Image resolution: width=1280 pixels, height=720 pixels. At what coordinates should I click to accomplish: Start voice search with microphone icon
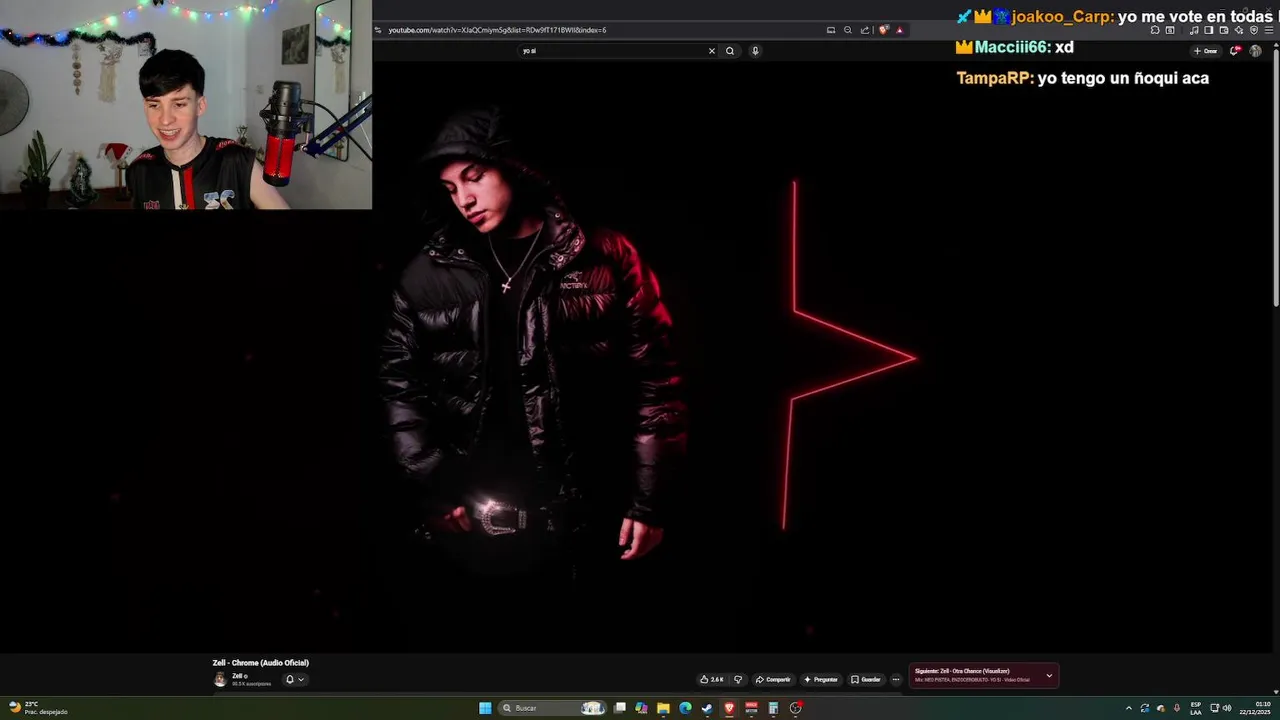coord(755,51)
